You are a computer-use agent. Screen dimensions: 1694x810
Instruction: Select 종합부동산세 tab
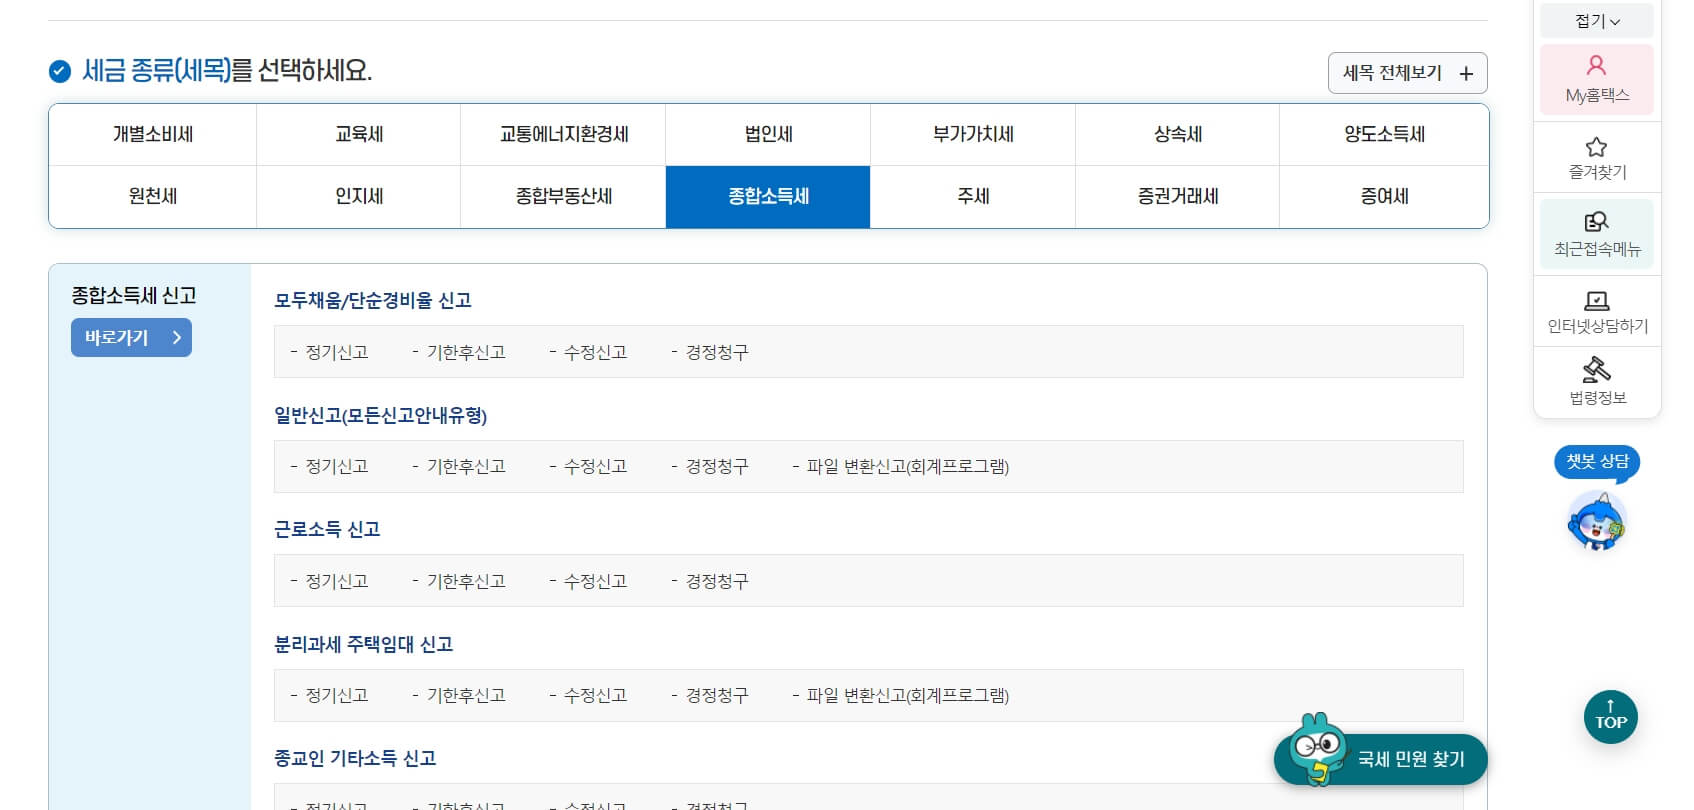click(x=563, y=196)
